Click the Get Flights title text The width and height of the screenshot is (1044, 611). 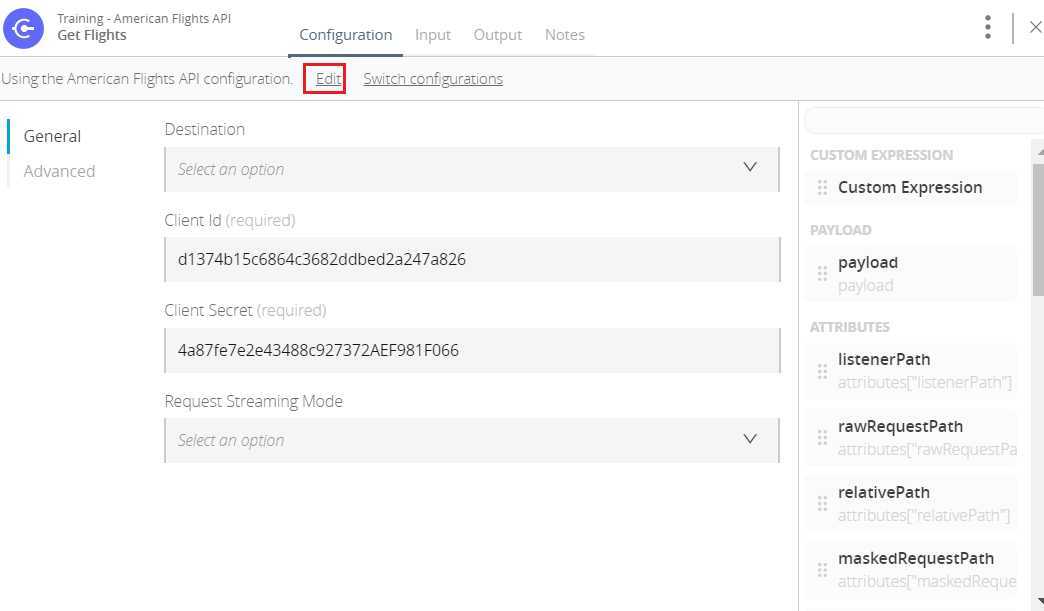(92, 35)
